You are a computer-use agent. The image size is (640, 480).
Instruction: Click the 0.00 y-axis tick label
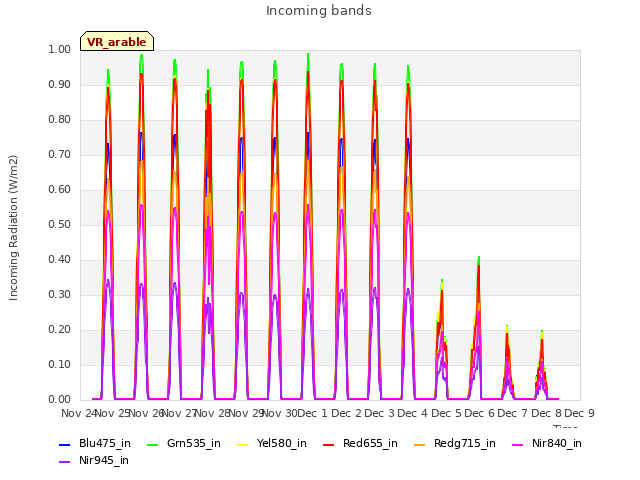pos(60,400)
